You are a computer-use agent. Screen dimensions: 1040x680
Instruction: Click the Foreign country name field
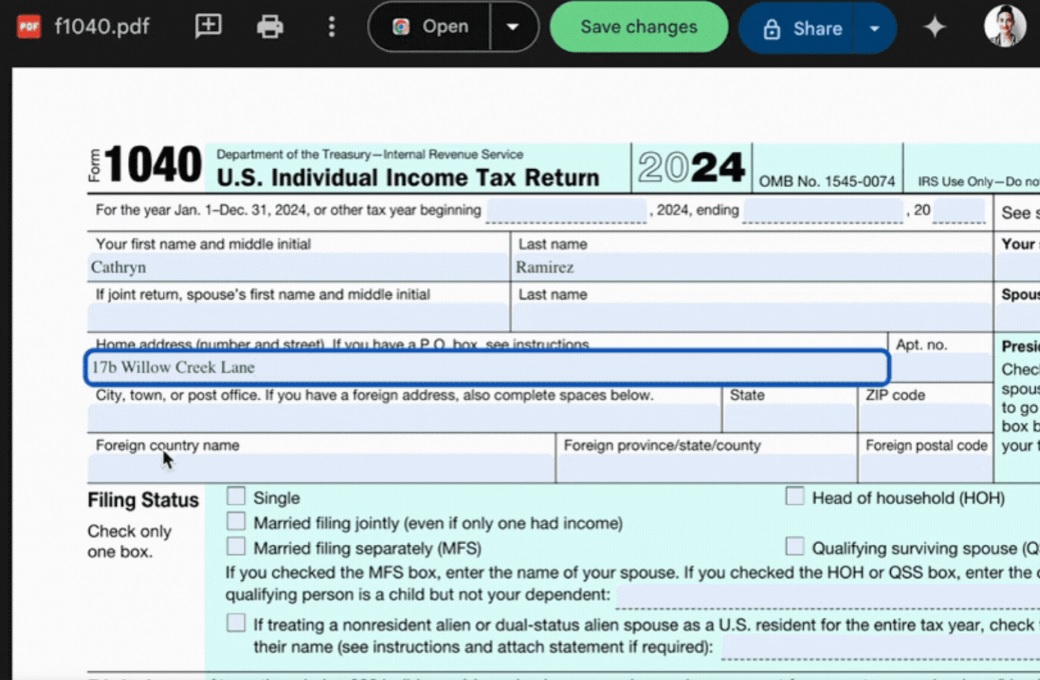[321, 468]
